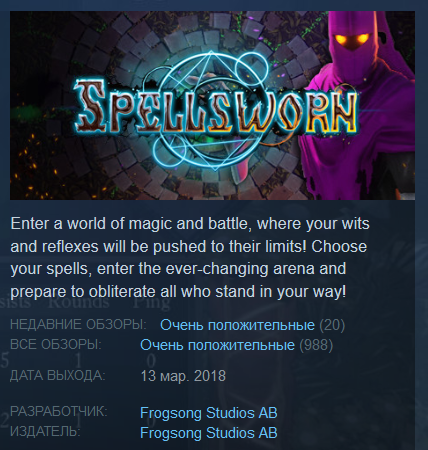428x450 pixels.
Task: Click the ДАТА ВЫХОДА label
Action: pyautogui.click(x=58, y=375)
